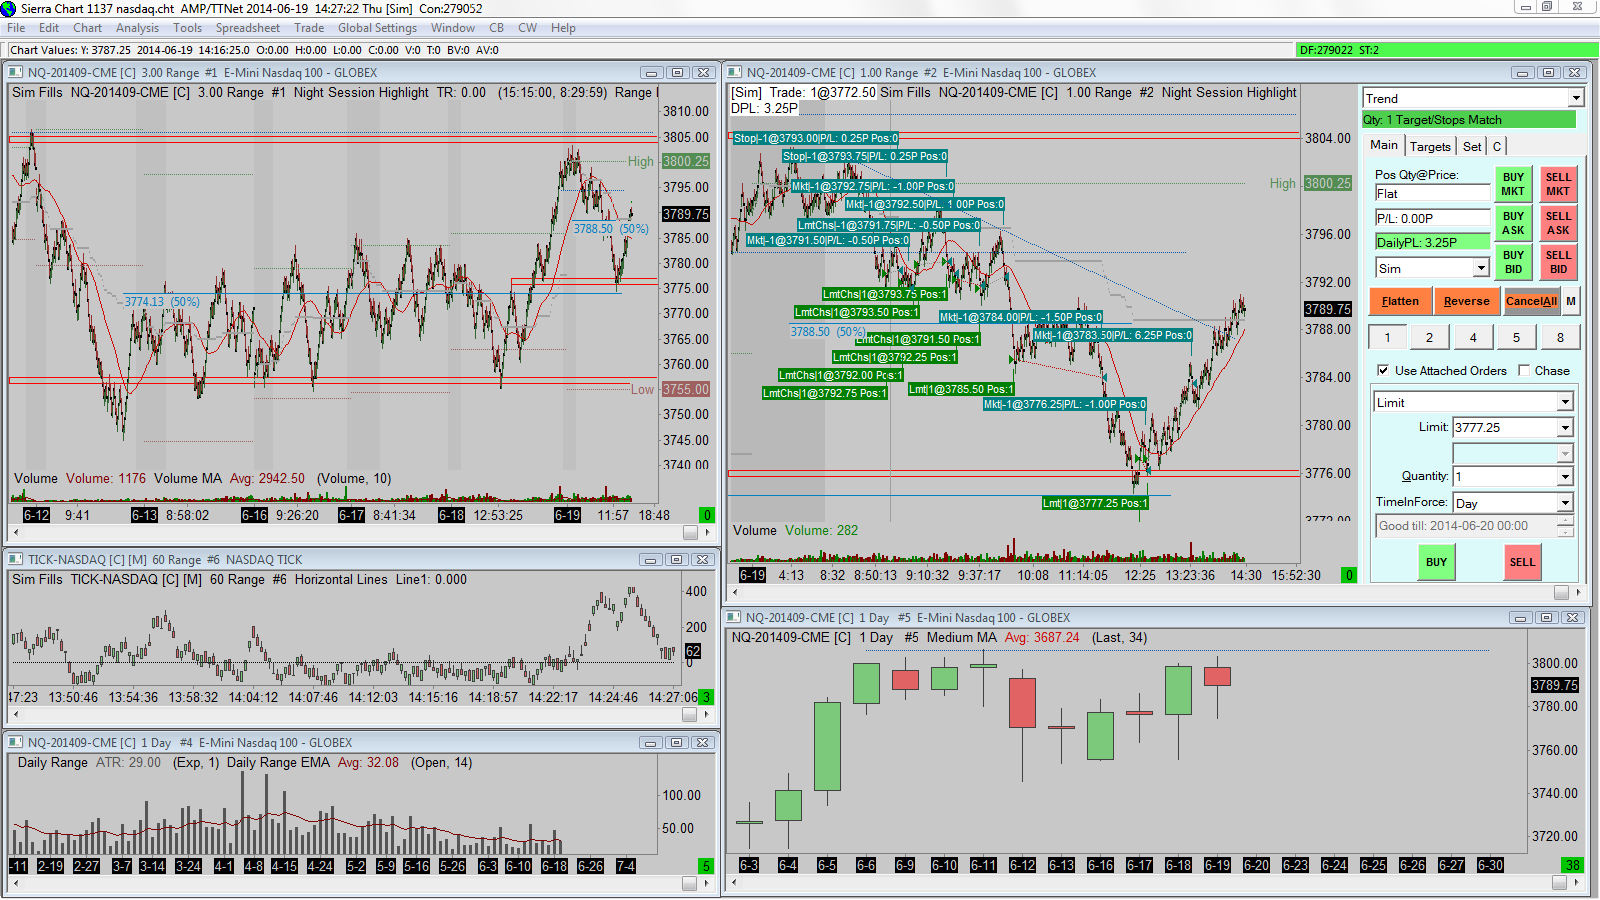Click the Reverse position button
The height and width of the screenshot is (900, 1600).
coord(1467,301)
